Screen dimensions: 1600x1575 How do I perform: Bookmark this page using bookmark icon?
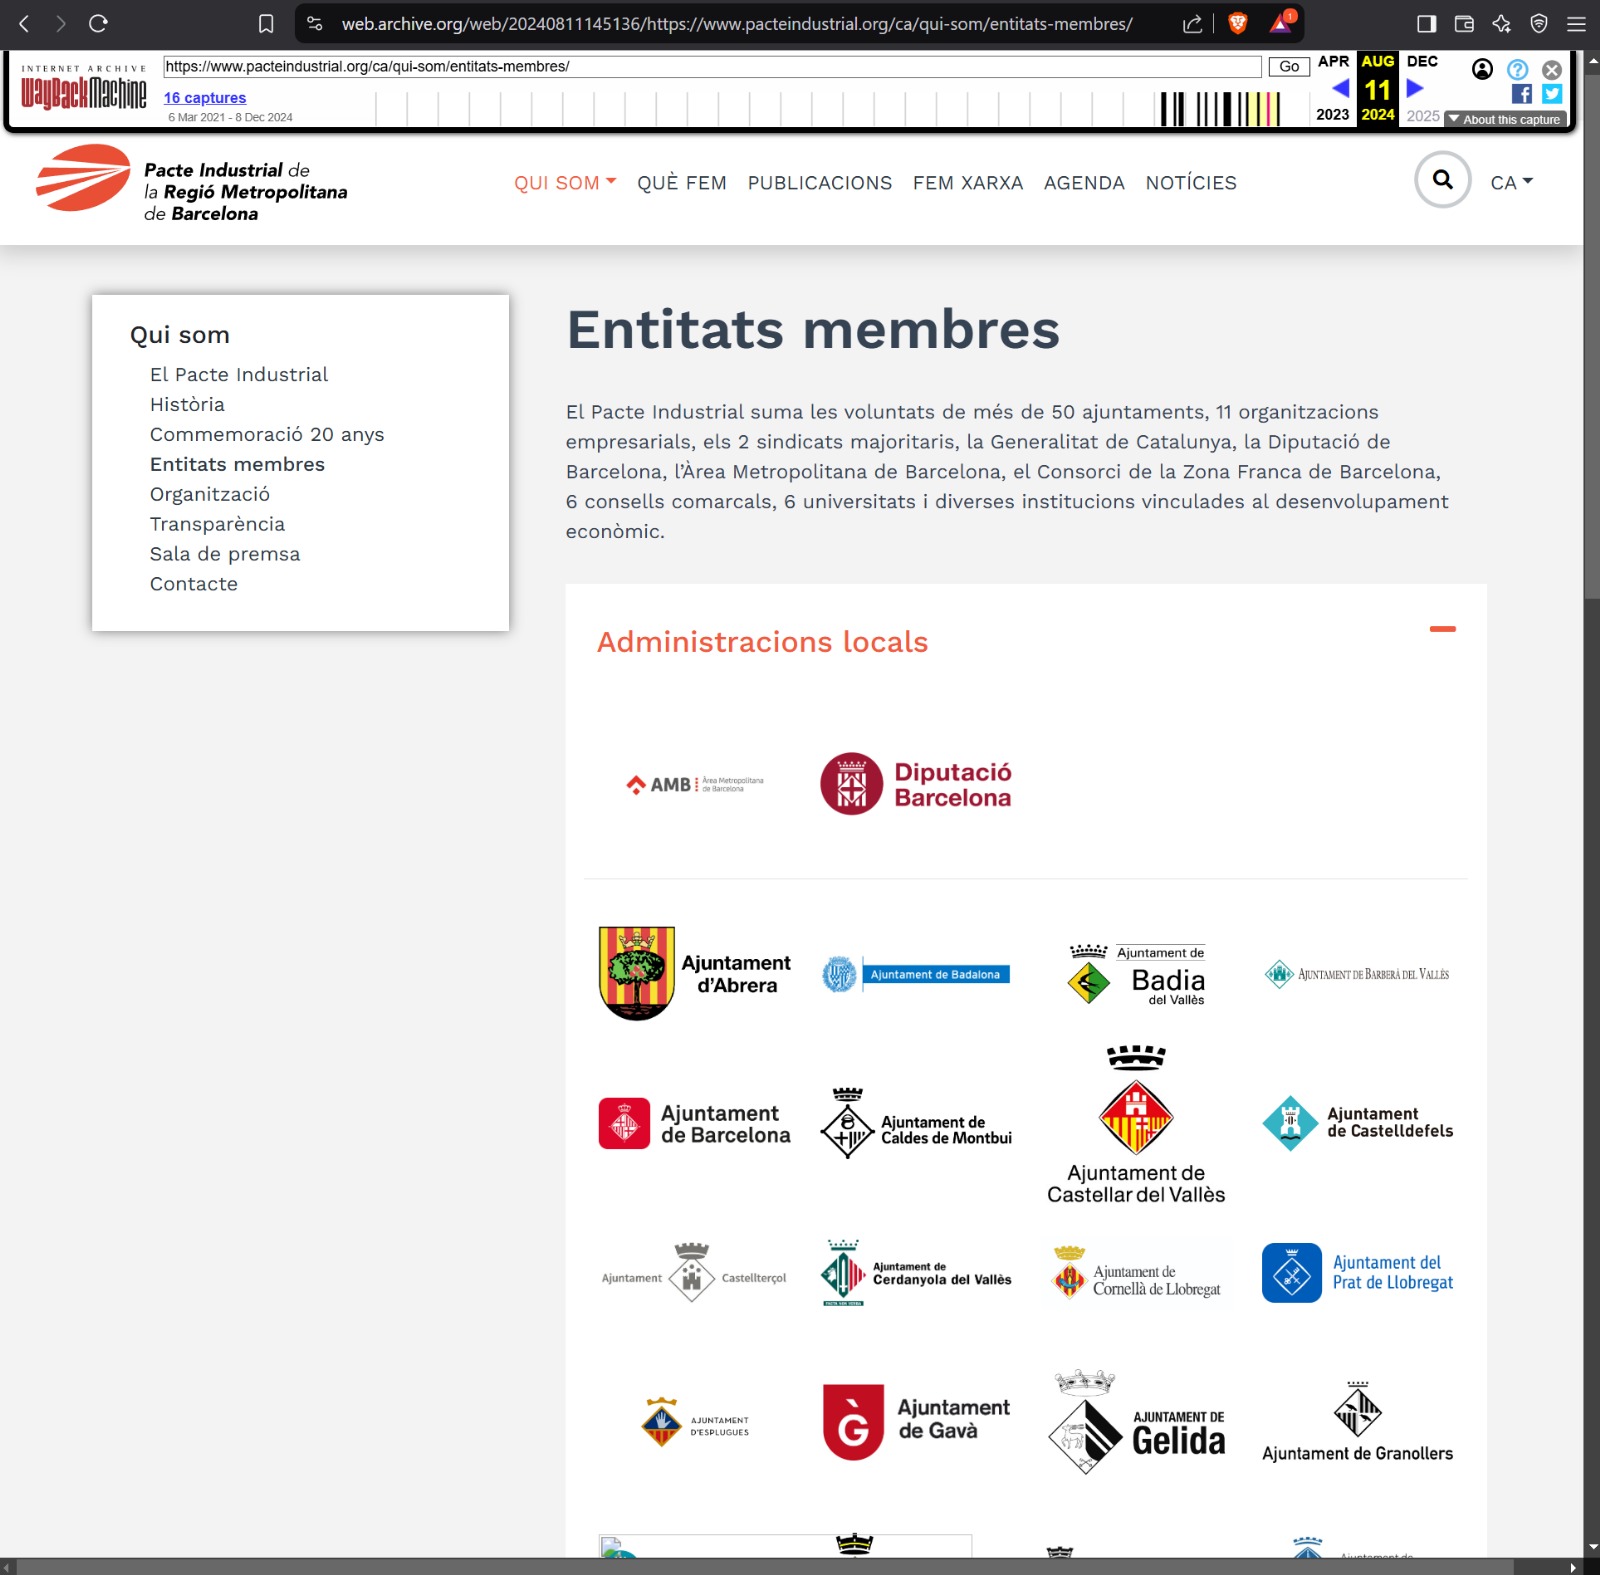click(x=266, y=24)
